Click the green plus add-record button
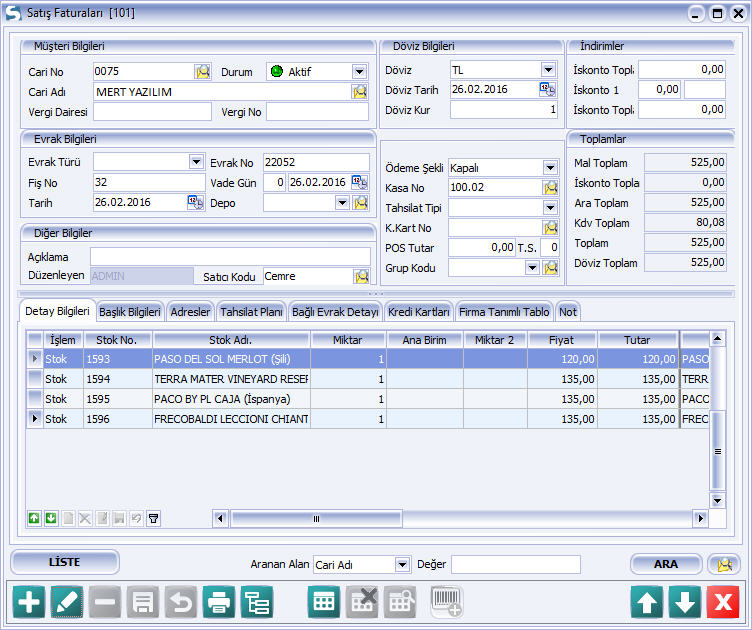Viewport: 752px width, 630px height. [29, 602]
